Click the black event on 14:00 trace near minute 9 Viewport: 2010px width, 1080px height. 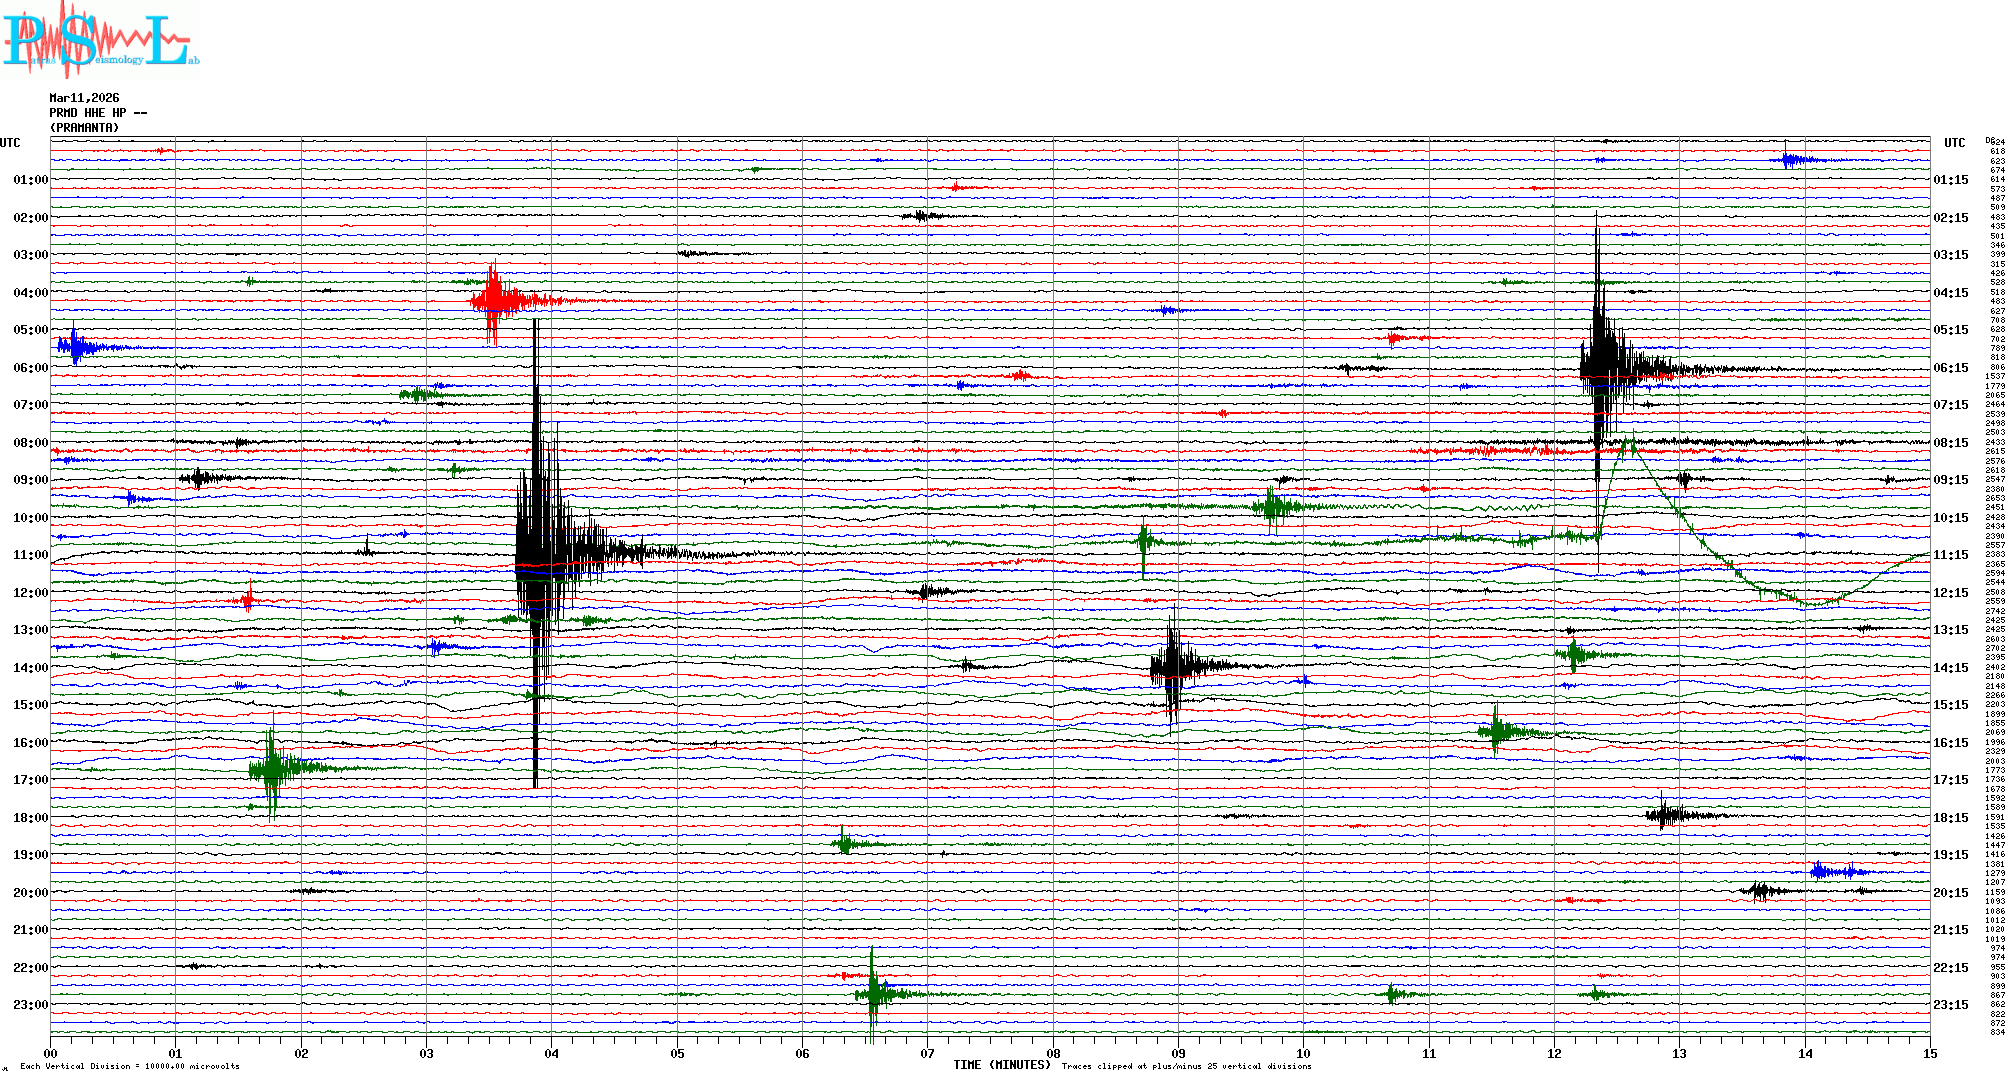[x=1173, y=665]
